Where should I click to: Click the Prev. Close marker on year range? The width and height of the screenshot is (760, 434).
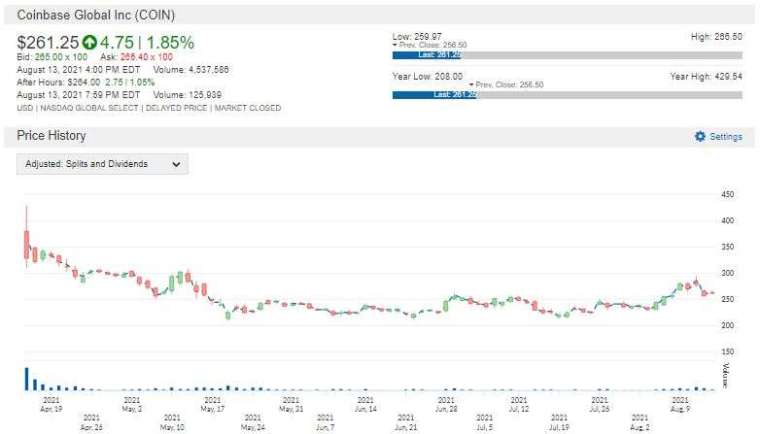click(x=506, y=85)
